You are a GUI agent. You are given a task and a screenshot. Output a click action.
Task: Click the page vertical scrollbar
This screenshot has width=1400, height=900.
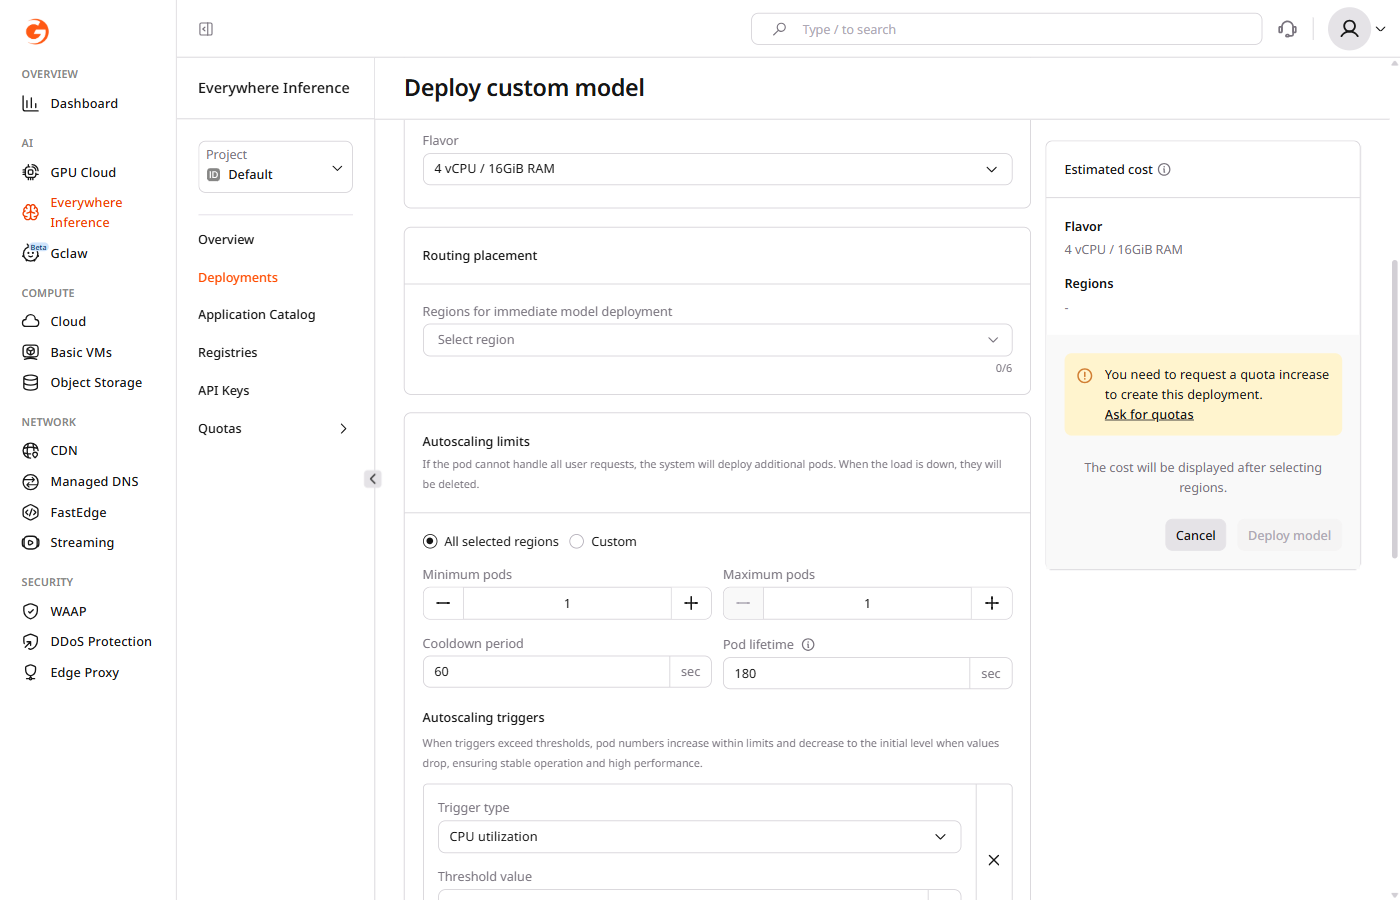click(1394, 410)
